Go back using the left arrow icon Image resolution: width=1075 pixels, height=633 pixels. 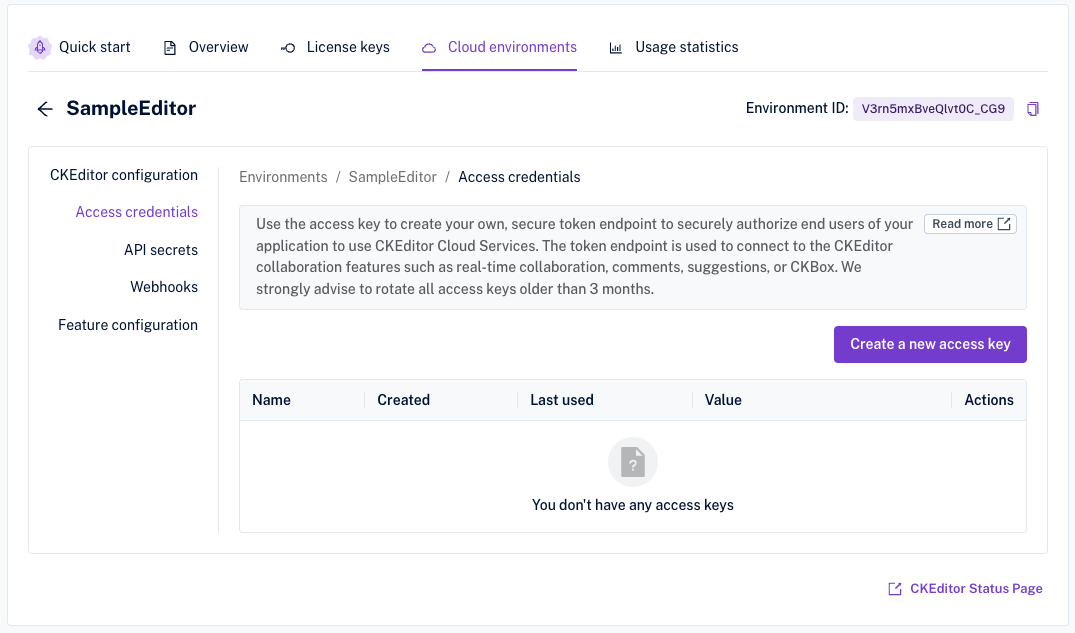tap(45, 108)
